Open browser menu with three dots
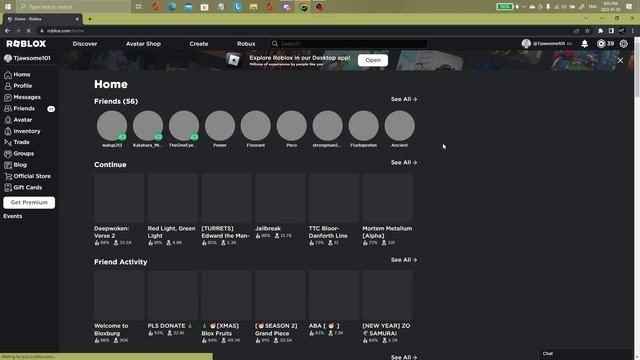 (633, 31)
